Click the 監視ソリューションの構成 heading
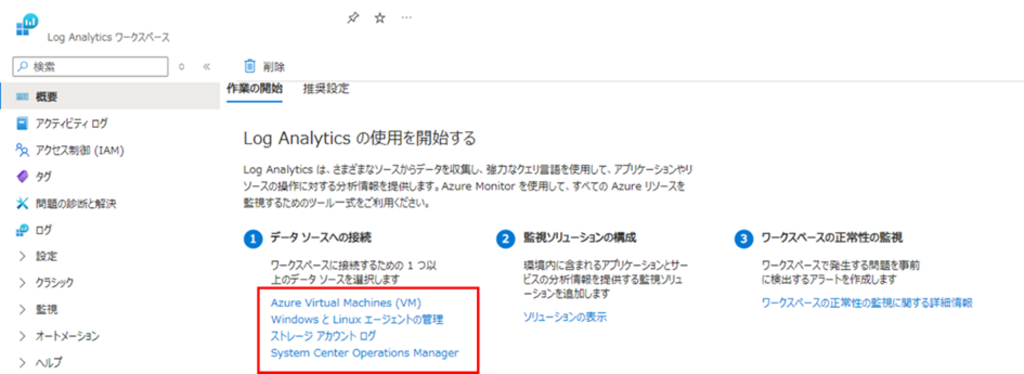 580,238
